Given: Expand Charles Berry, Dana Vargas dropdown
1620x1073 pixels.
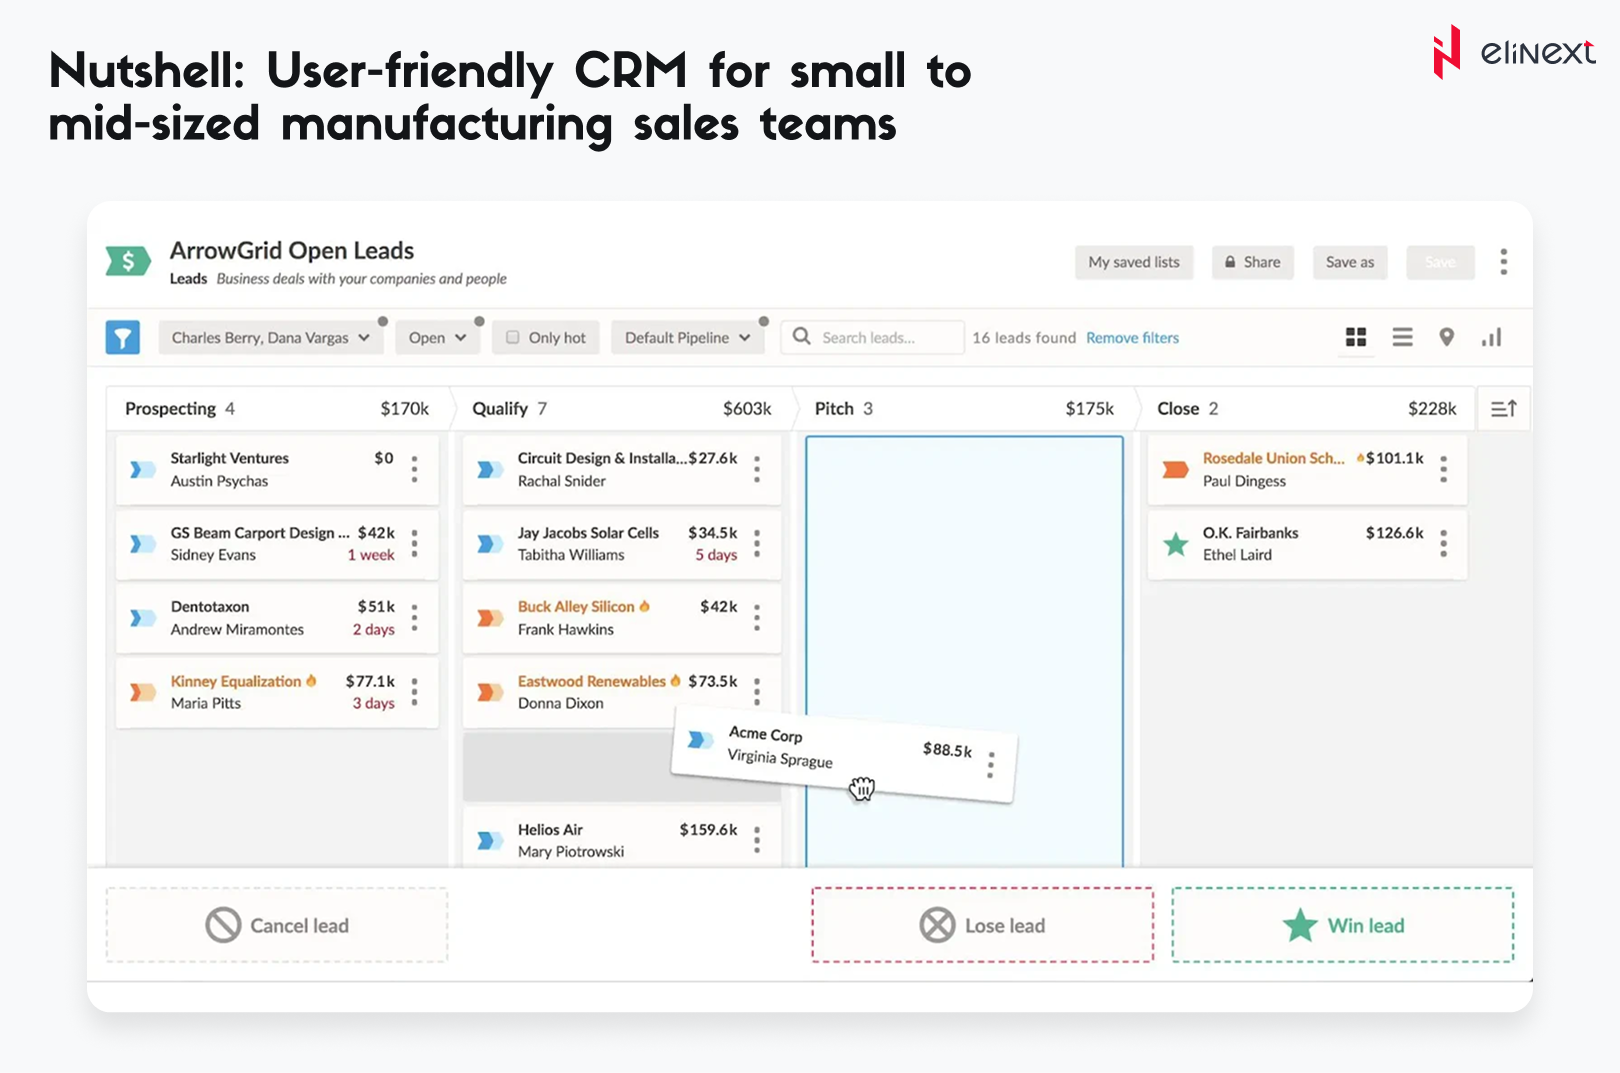Looking at the screenshot, I should click(270, 338).
